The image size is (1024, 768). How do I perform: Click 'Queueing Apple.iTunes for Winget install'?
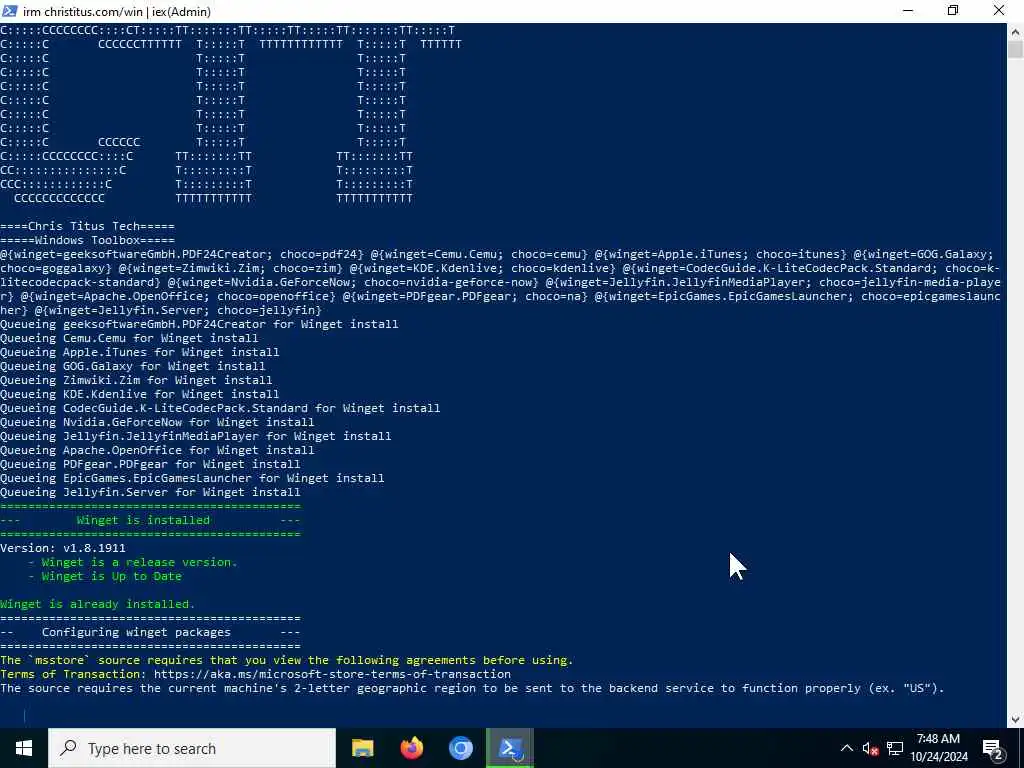(x=140, y=352)
